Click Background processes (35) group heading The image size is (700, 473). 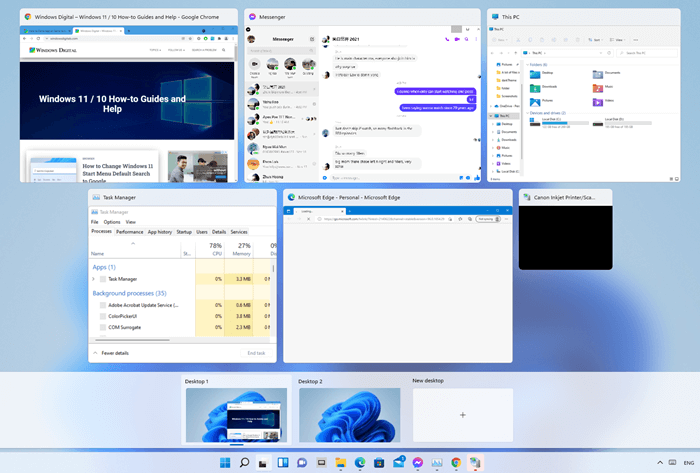(129, 293)
